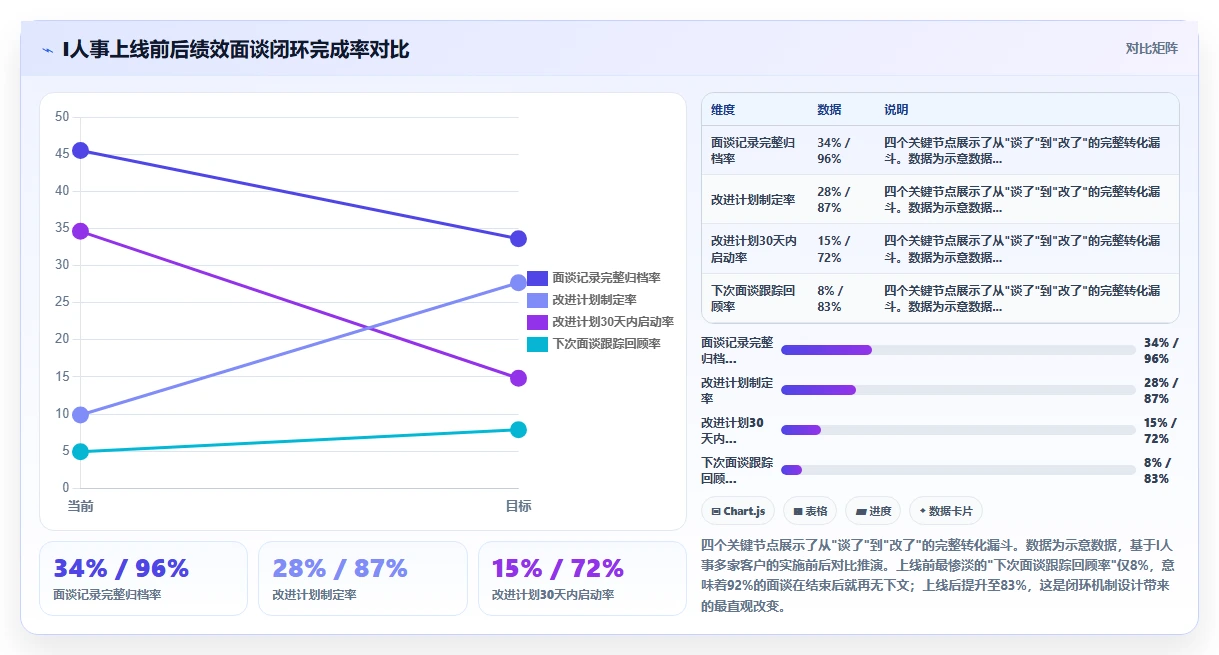Toggle 面谈记录完整归档率 legend color box
The image size is (1219, 655).
tap(537, 278)
